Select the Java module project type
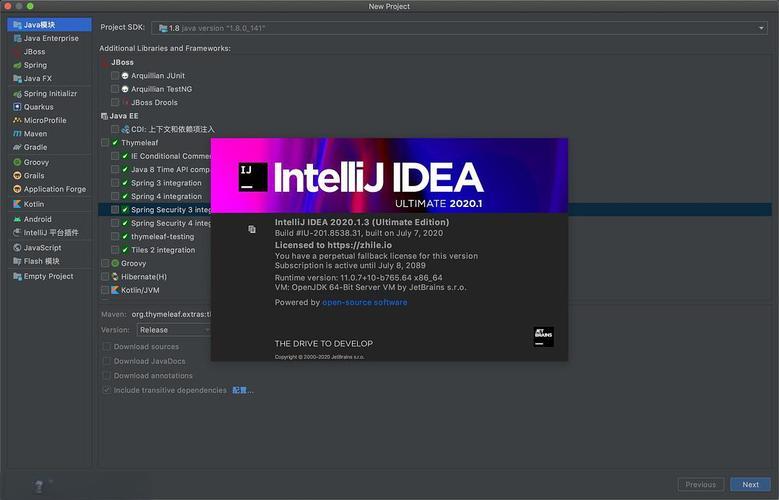Image resolution: width=779 pixels, height=500 pixels. pos(49,24)
